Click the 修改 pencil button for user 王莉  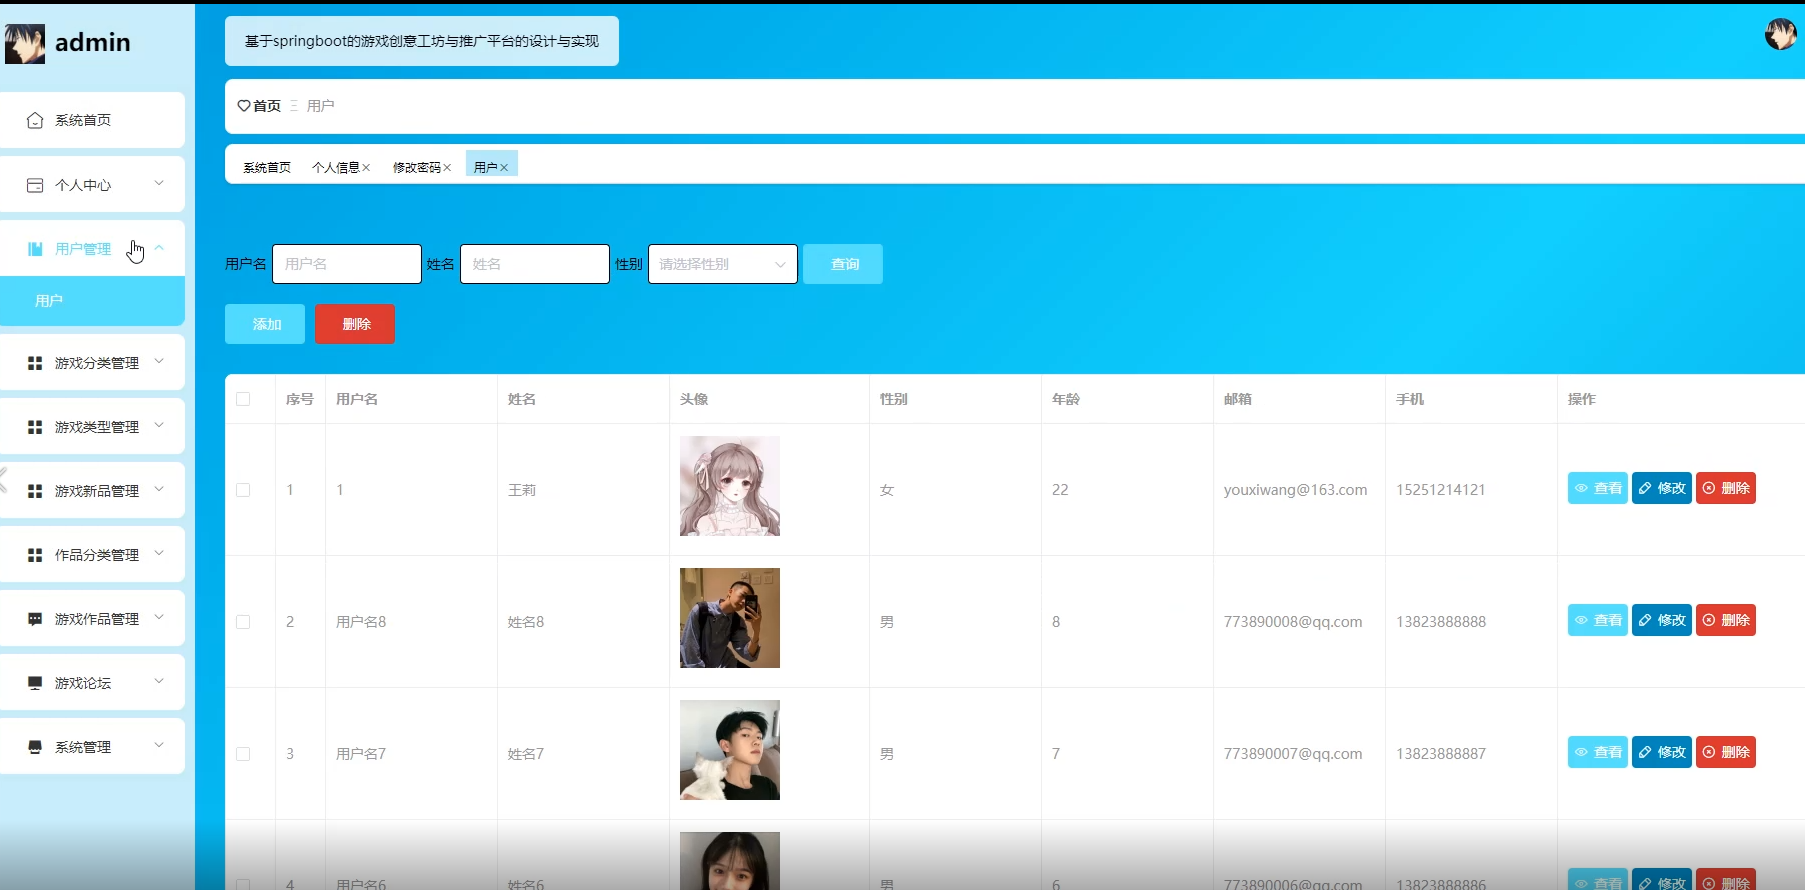click(x=1662, y=488)
